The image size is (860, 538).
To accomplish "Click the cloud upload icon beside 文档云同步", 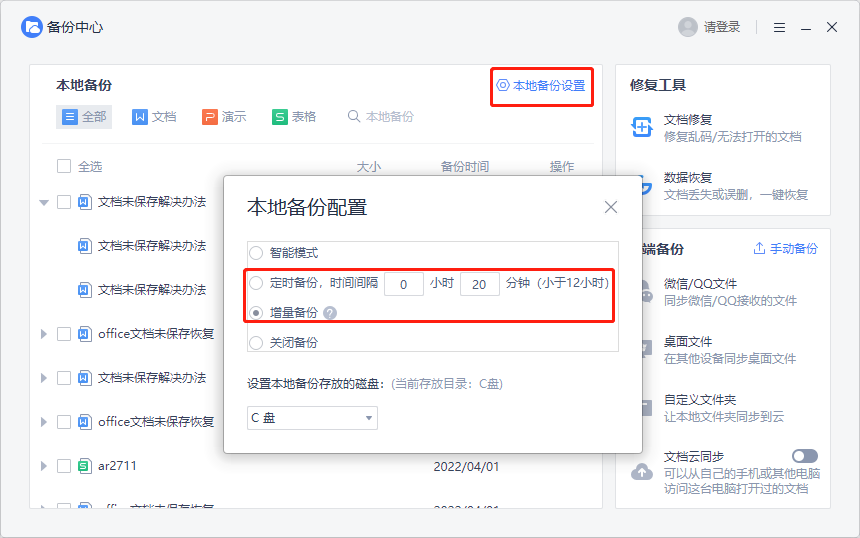I will (642, 472).
